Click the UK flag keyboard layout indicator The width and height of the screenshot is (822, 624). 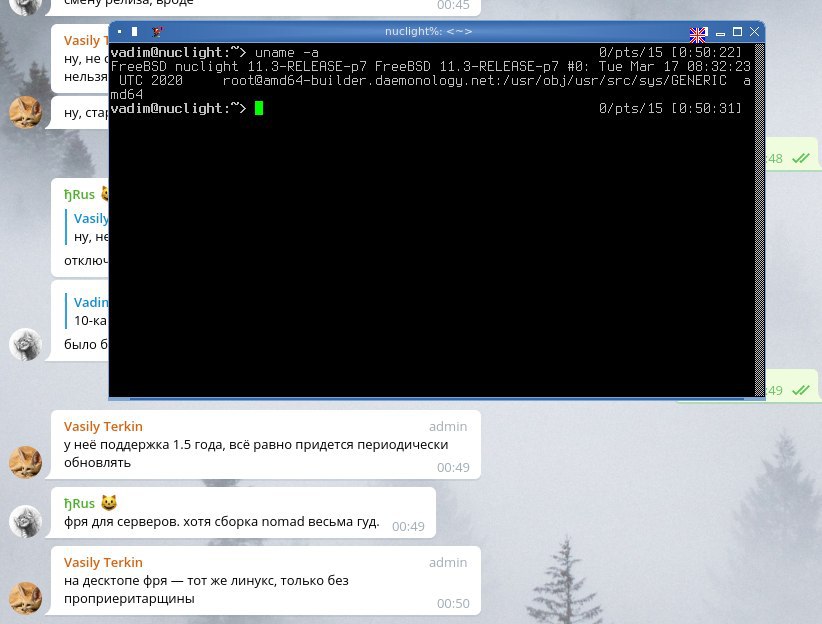point(698,34)
